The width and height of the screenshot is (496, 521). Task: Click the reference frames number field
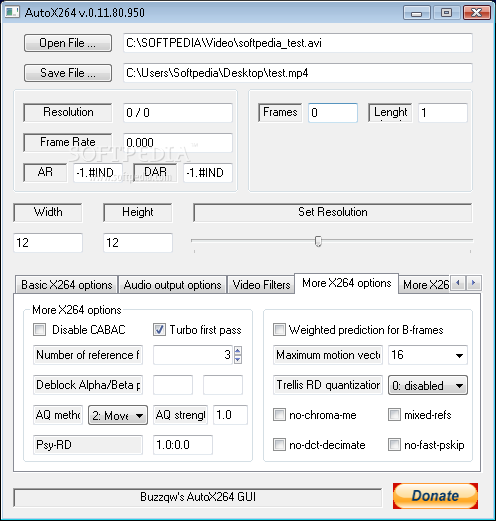[193, 355]
